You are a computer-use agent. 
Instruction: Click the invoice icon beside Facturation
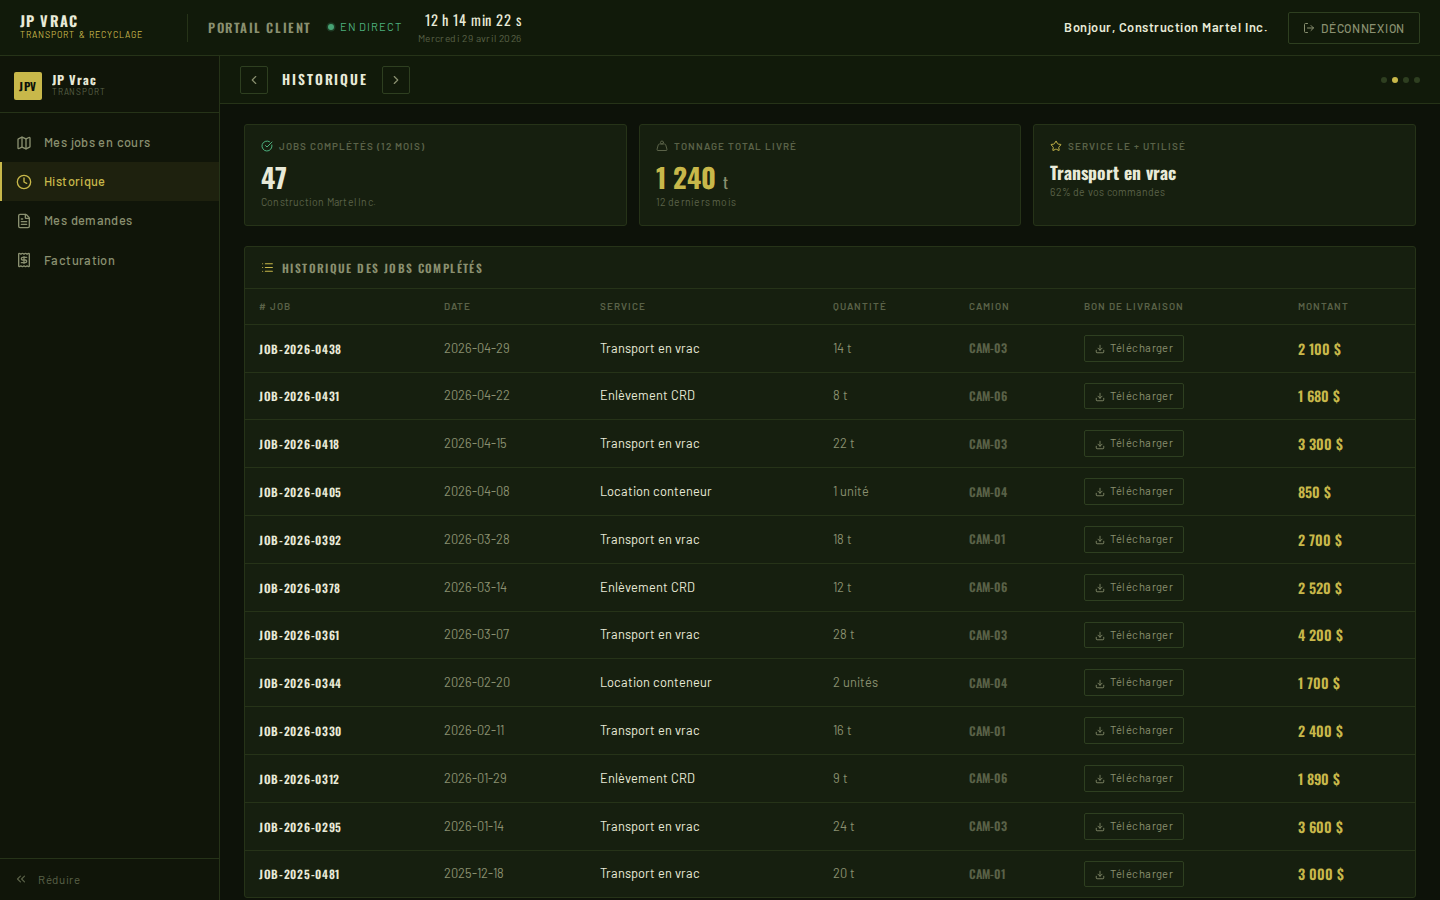click(x=24, y=261)
